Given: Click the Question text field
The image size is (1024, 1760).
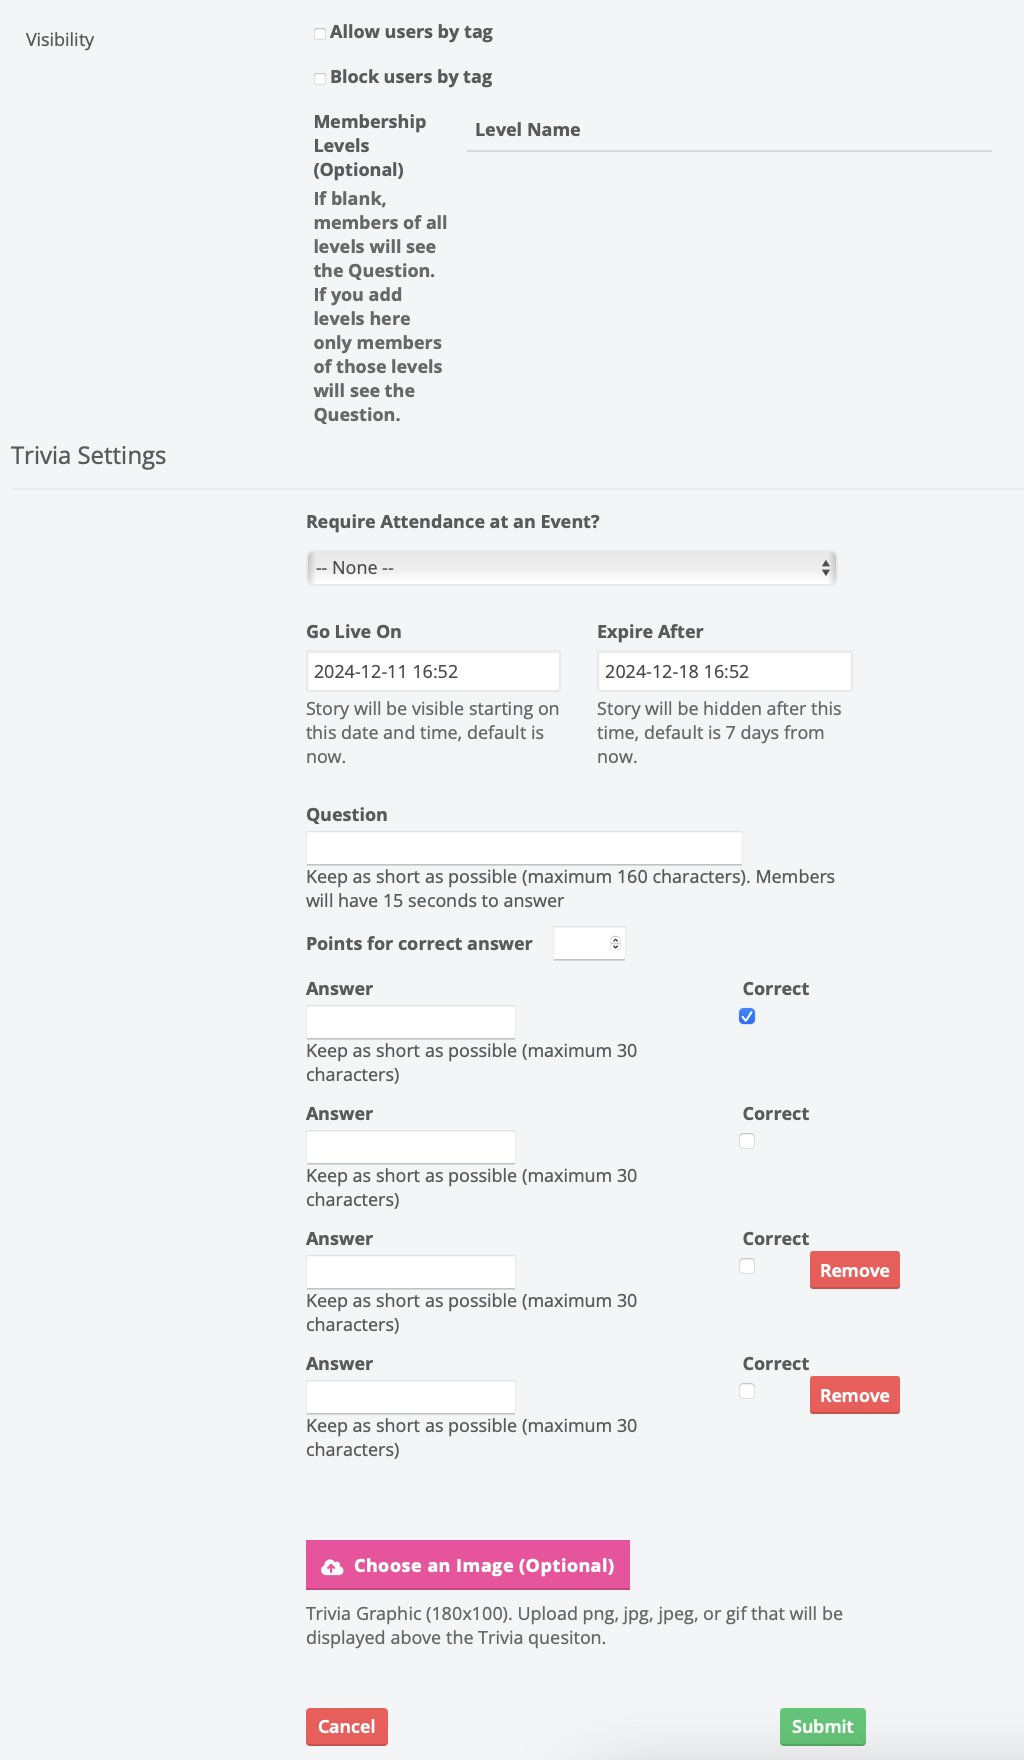Looking at the screenshot, I should (x=524, y=848).
